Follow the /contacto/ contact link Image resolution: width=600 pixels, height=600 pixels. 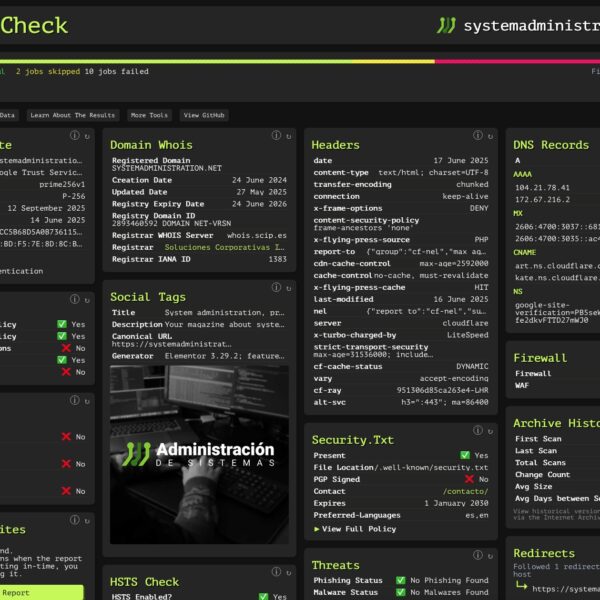(x=465, y=491)
